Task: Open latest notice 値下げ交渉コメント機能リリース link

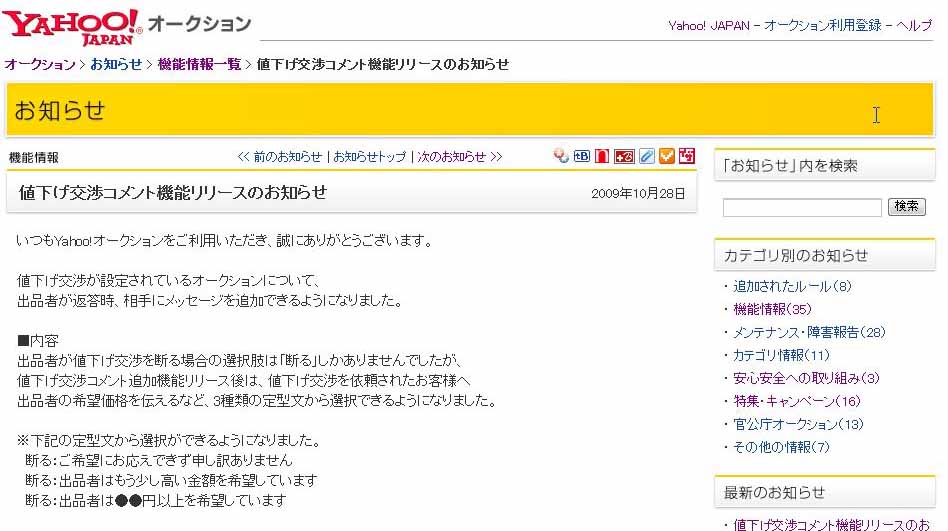Action: tap(831, 524)
